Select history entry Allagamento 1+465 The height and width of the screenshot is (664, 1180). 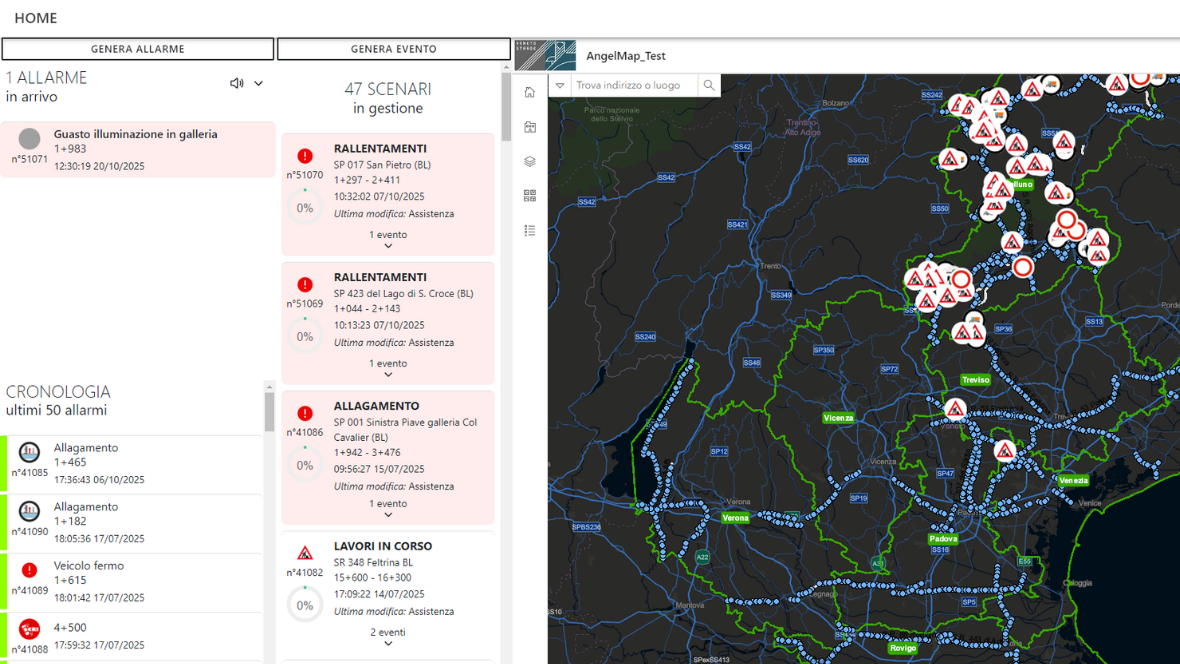tap(134, 464)
